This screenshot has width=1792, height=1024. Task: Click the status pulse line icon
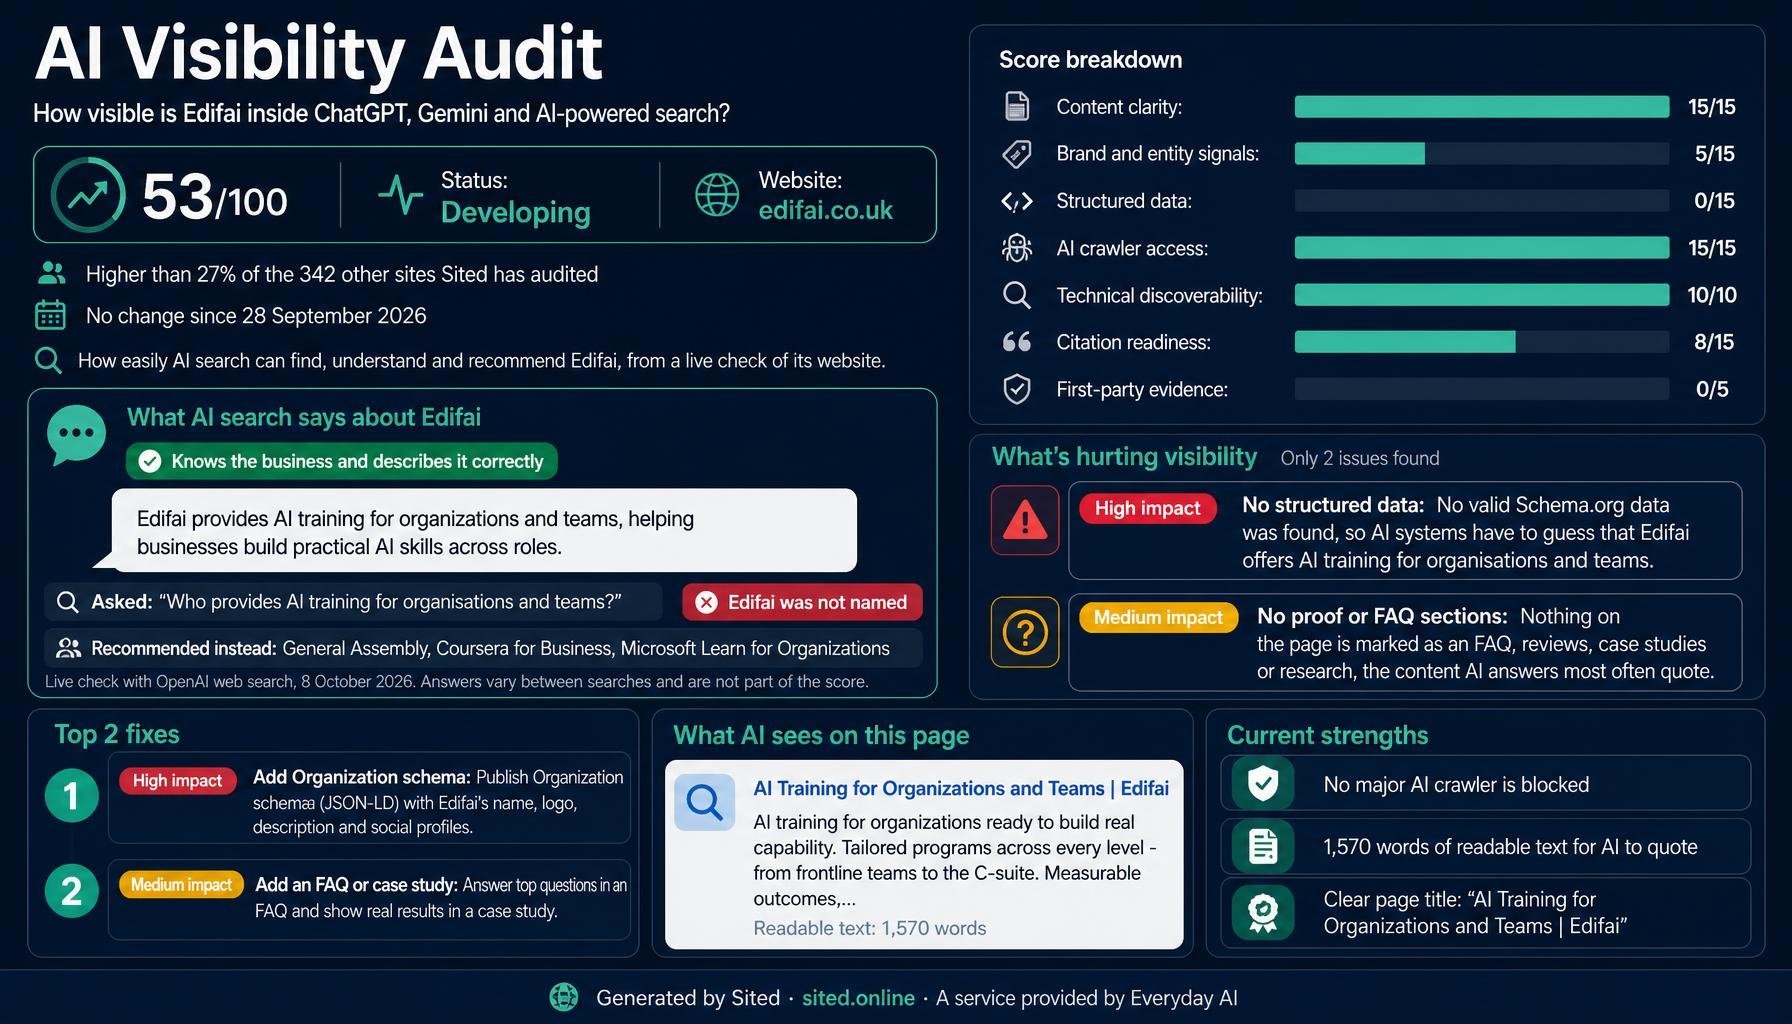(x=400, y=195)
